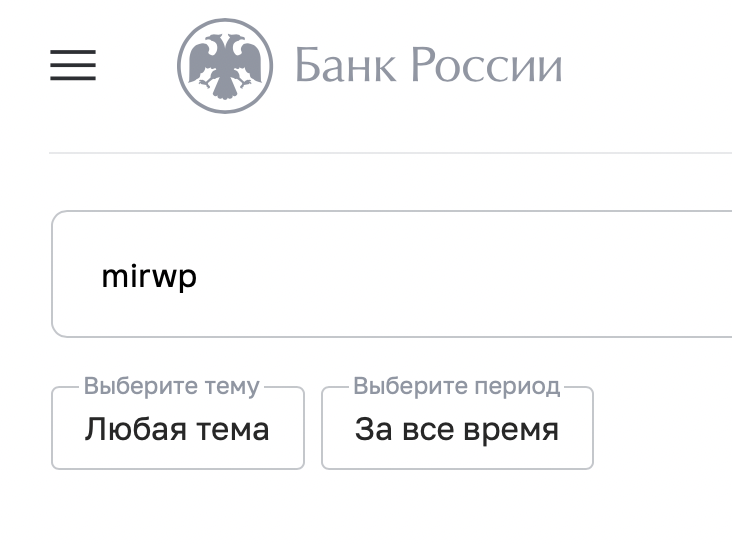Click the left edge of the search input

62,275
